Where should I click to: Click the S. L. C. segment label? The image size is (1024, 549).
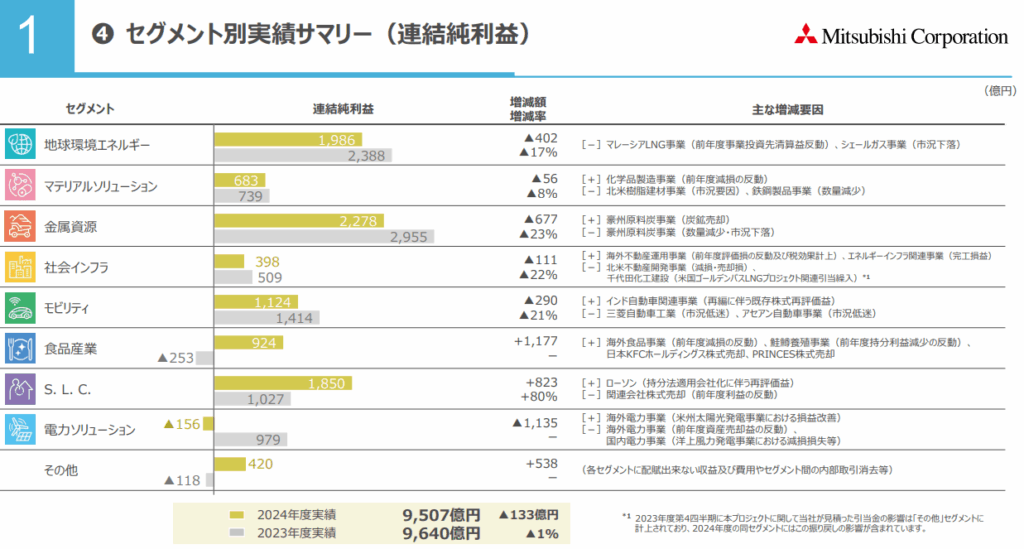(x=67, y=390)
